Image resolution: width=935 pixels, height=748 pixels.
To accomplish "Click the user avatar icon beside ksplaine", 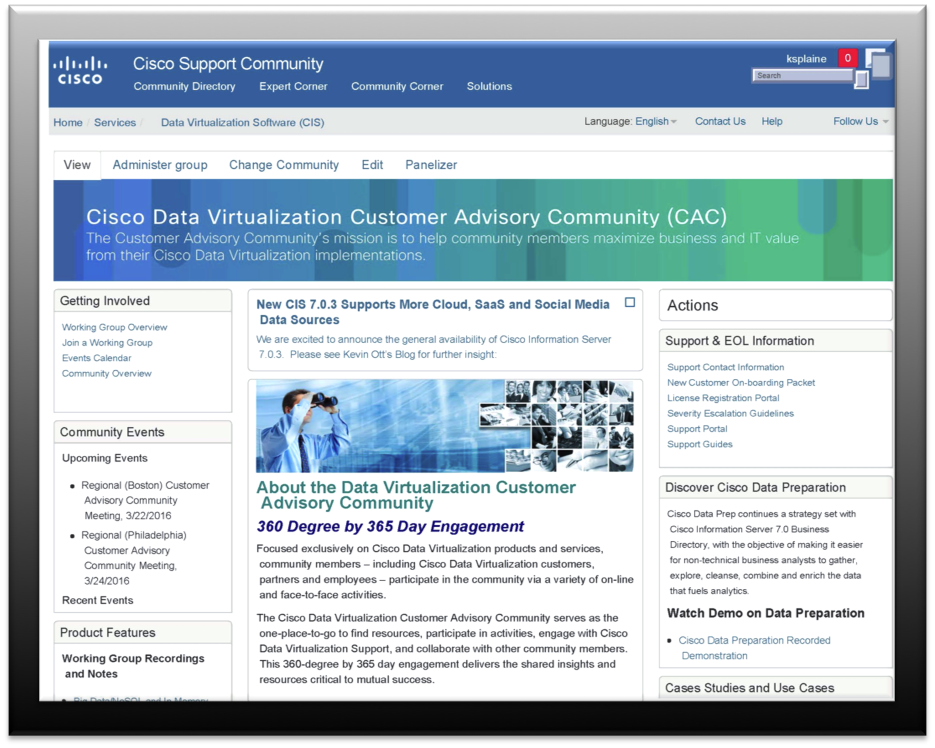I will click(x=879, y=64).
